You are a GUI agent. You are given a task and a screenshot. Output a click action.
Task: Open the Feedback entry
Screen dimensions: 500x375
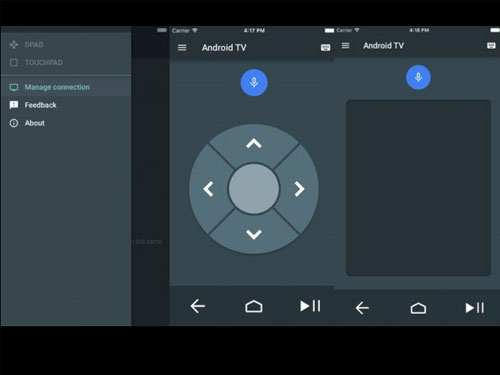pyautogui.click(x=66, y=105)
